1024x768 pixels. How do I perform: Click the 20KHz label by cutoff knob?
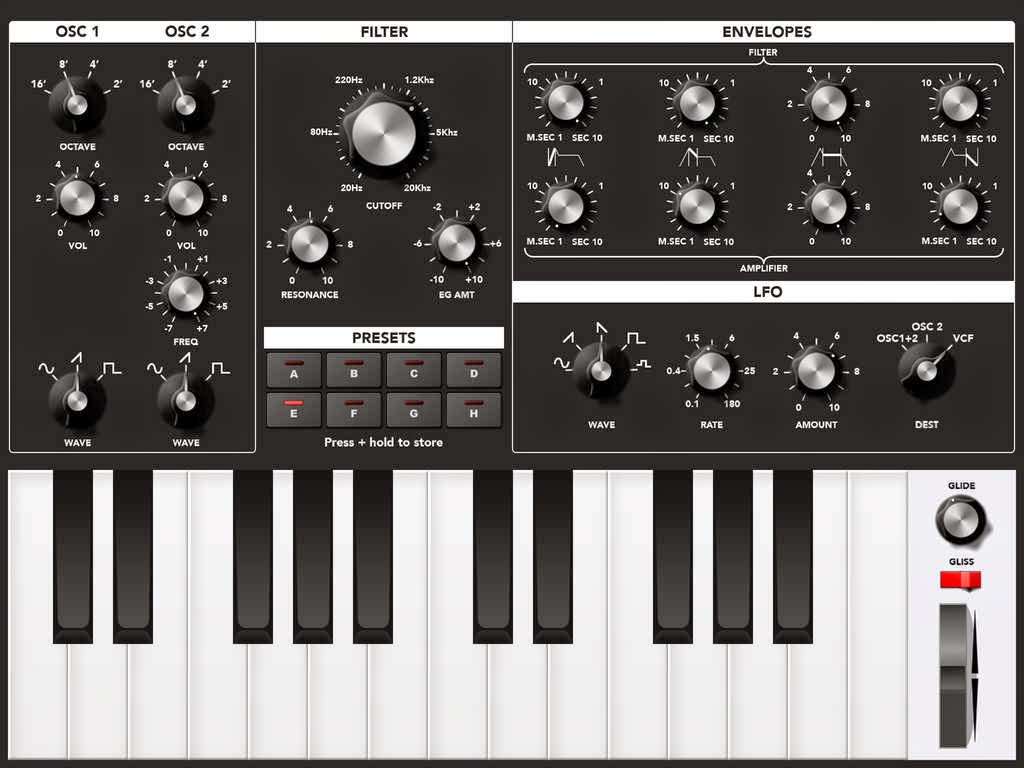pyautogui.click(x=417, y=188)
